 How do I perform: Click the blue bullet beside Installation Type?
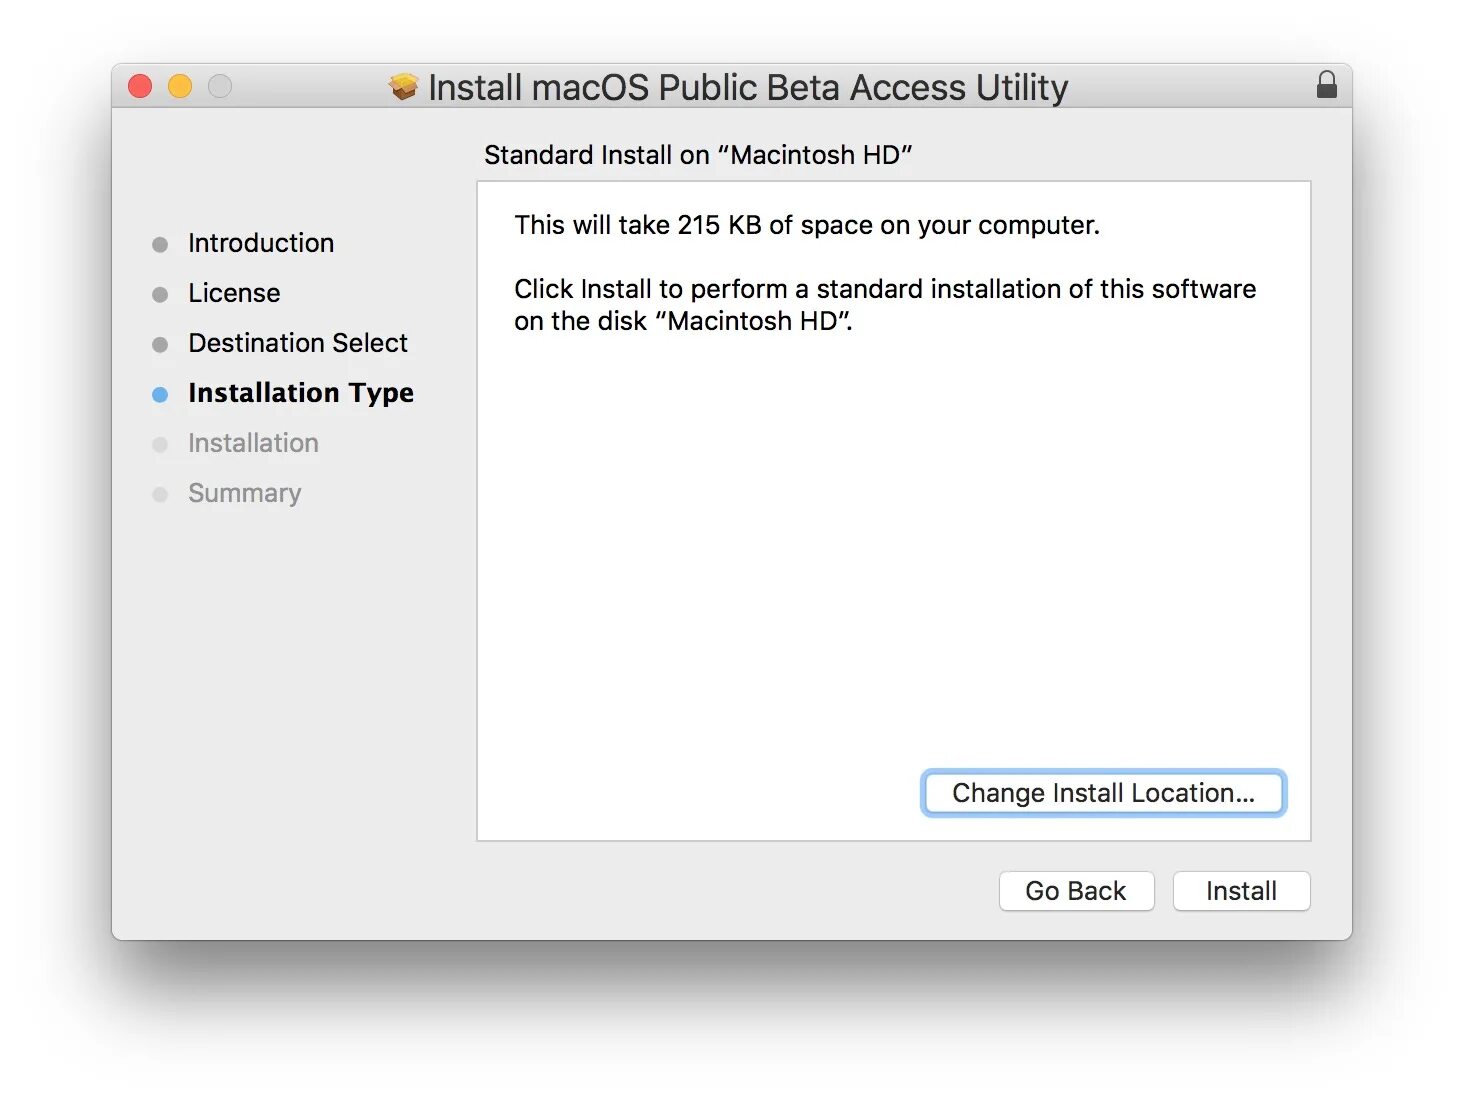click(x=160, y=395)
